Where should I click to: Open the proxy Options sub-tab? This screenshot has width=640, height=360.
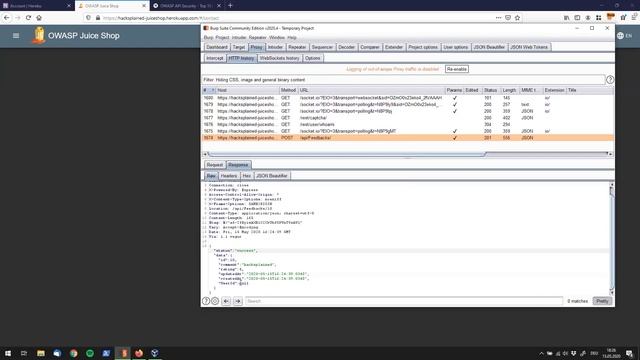click(313, 58)
